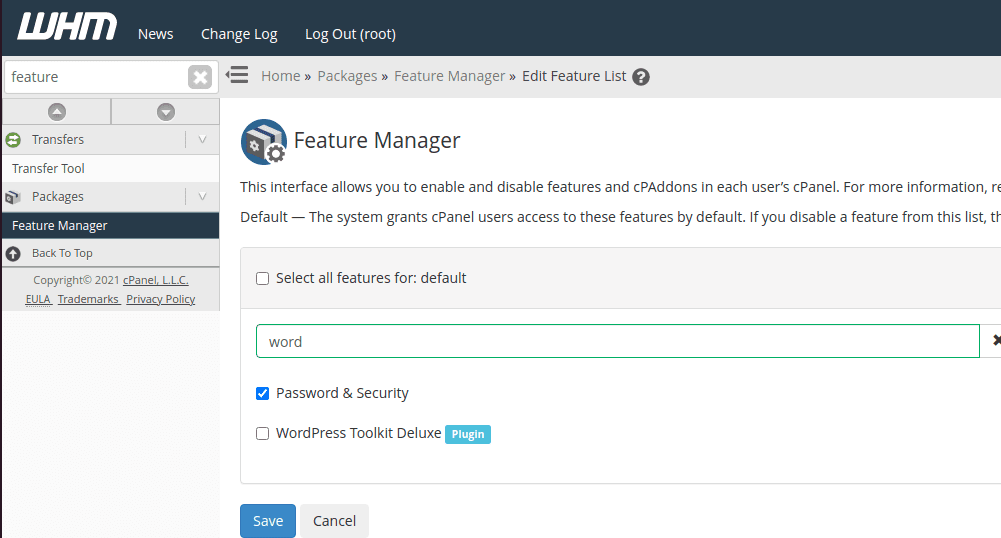Enable WordPress Toolkit Deluxe checkbox
The height and width of the screenshot is (538, 1001).
point(263,434)
